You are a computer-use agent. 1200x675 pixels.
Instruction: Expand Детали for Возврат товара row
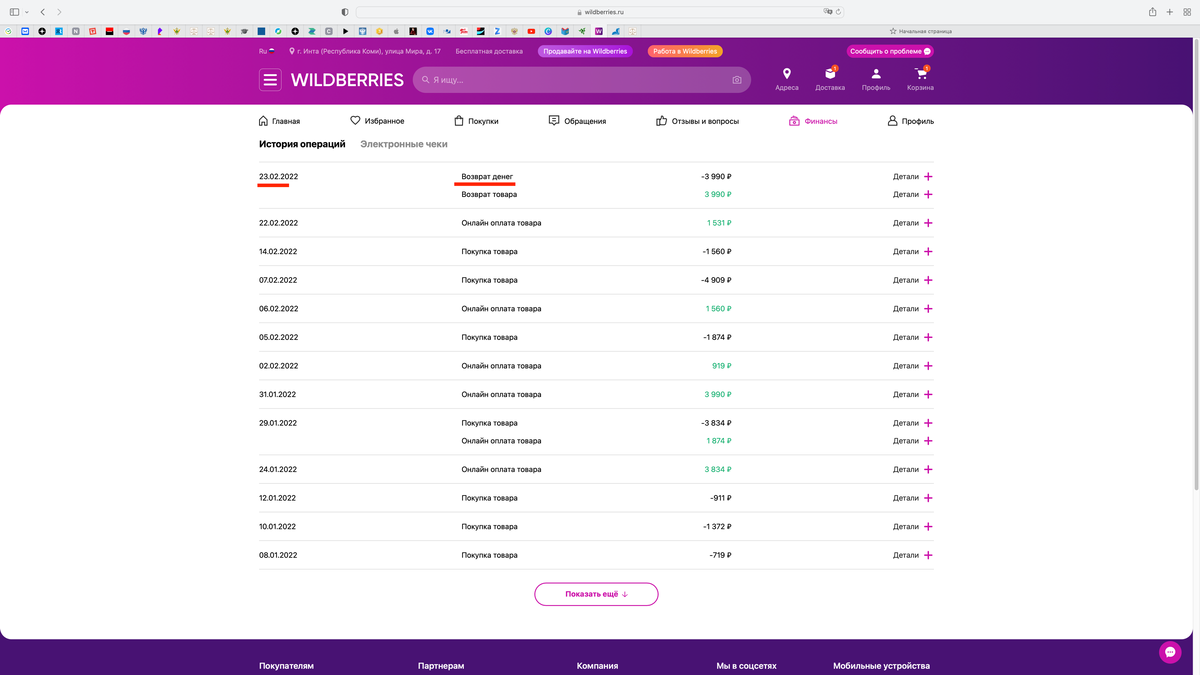[x=912, y=194]
